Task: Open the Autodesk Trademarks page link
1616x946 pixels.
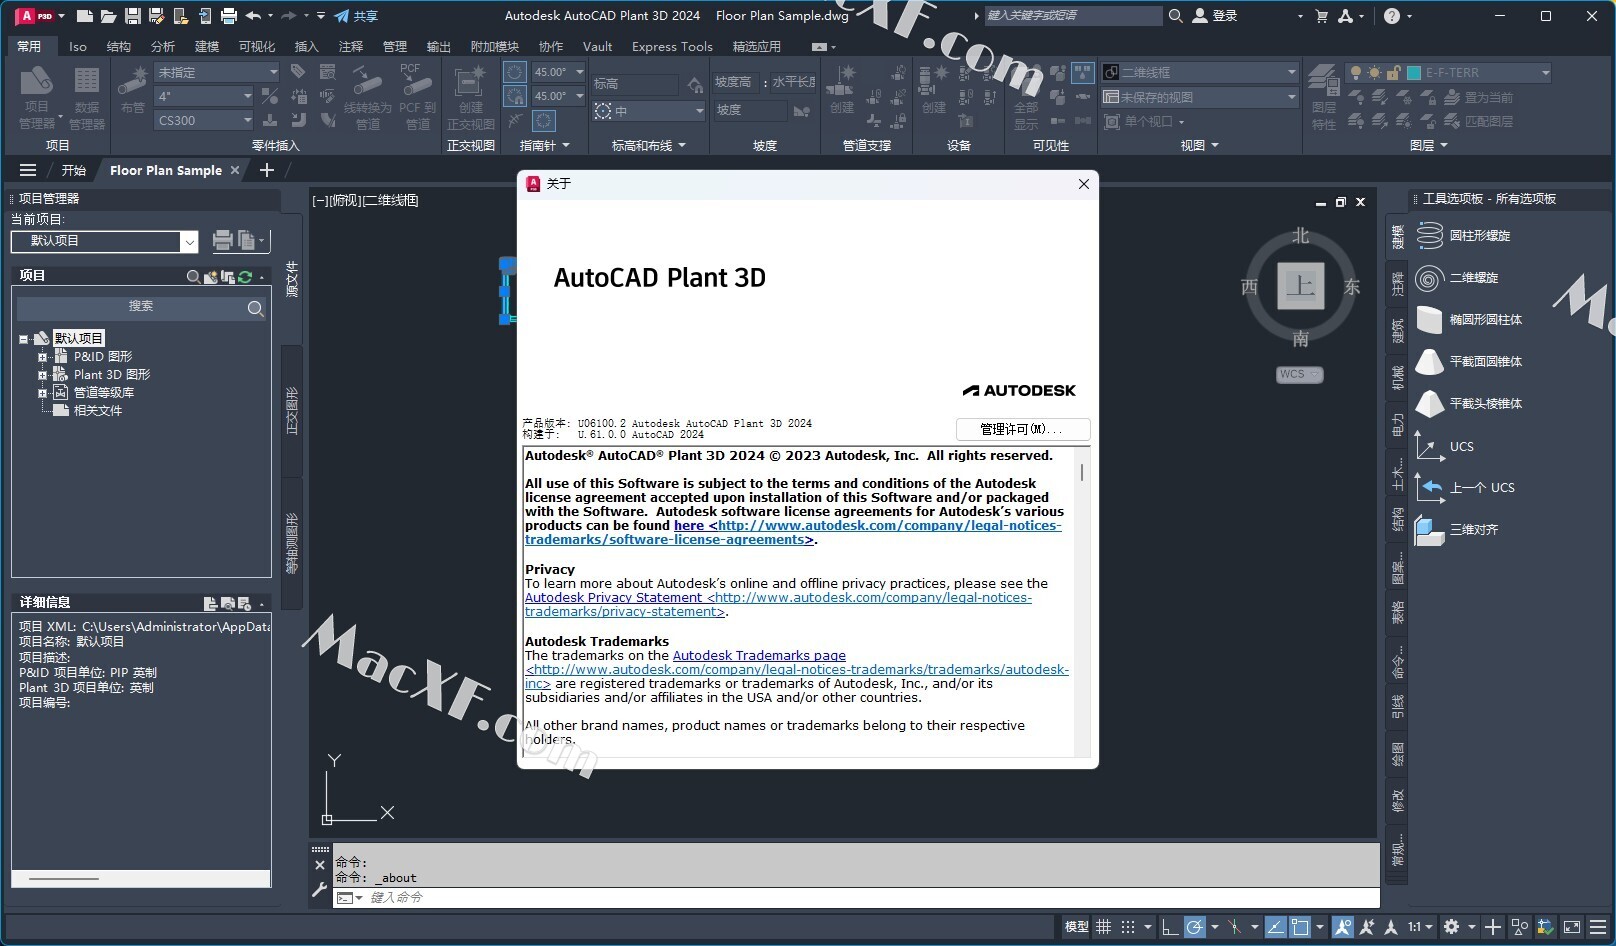Action: [x=759, y=655]
